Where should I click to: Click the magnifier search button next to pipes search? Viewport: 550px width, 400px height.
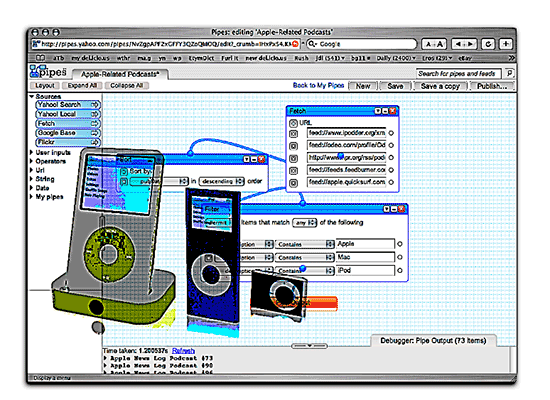(509, 73)
